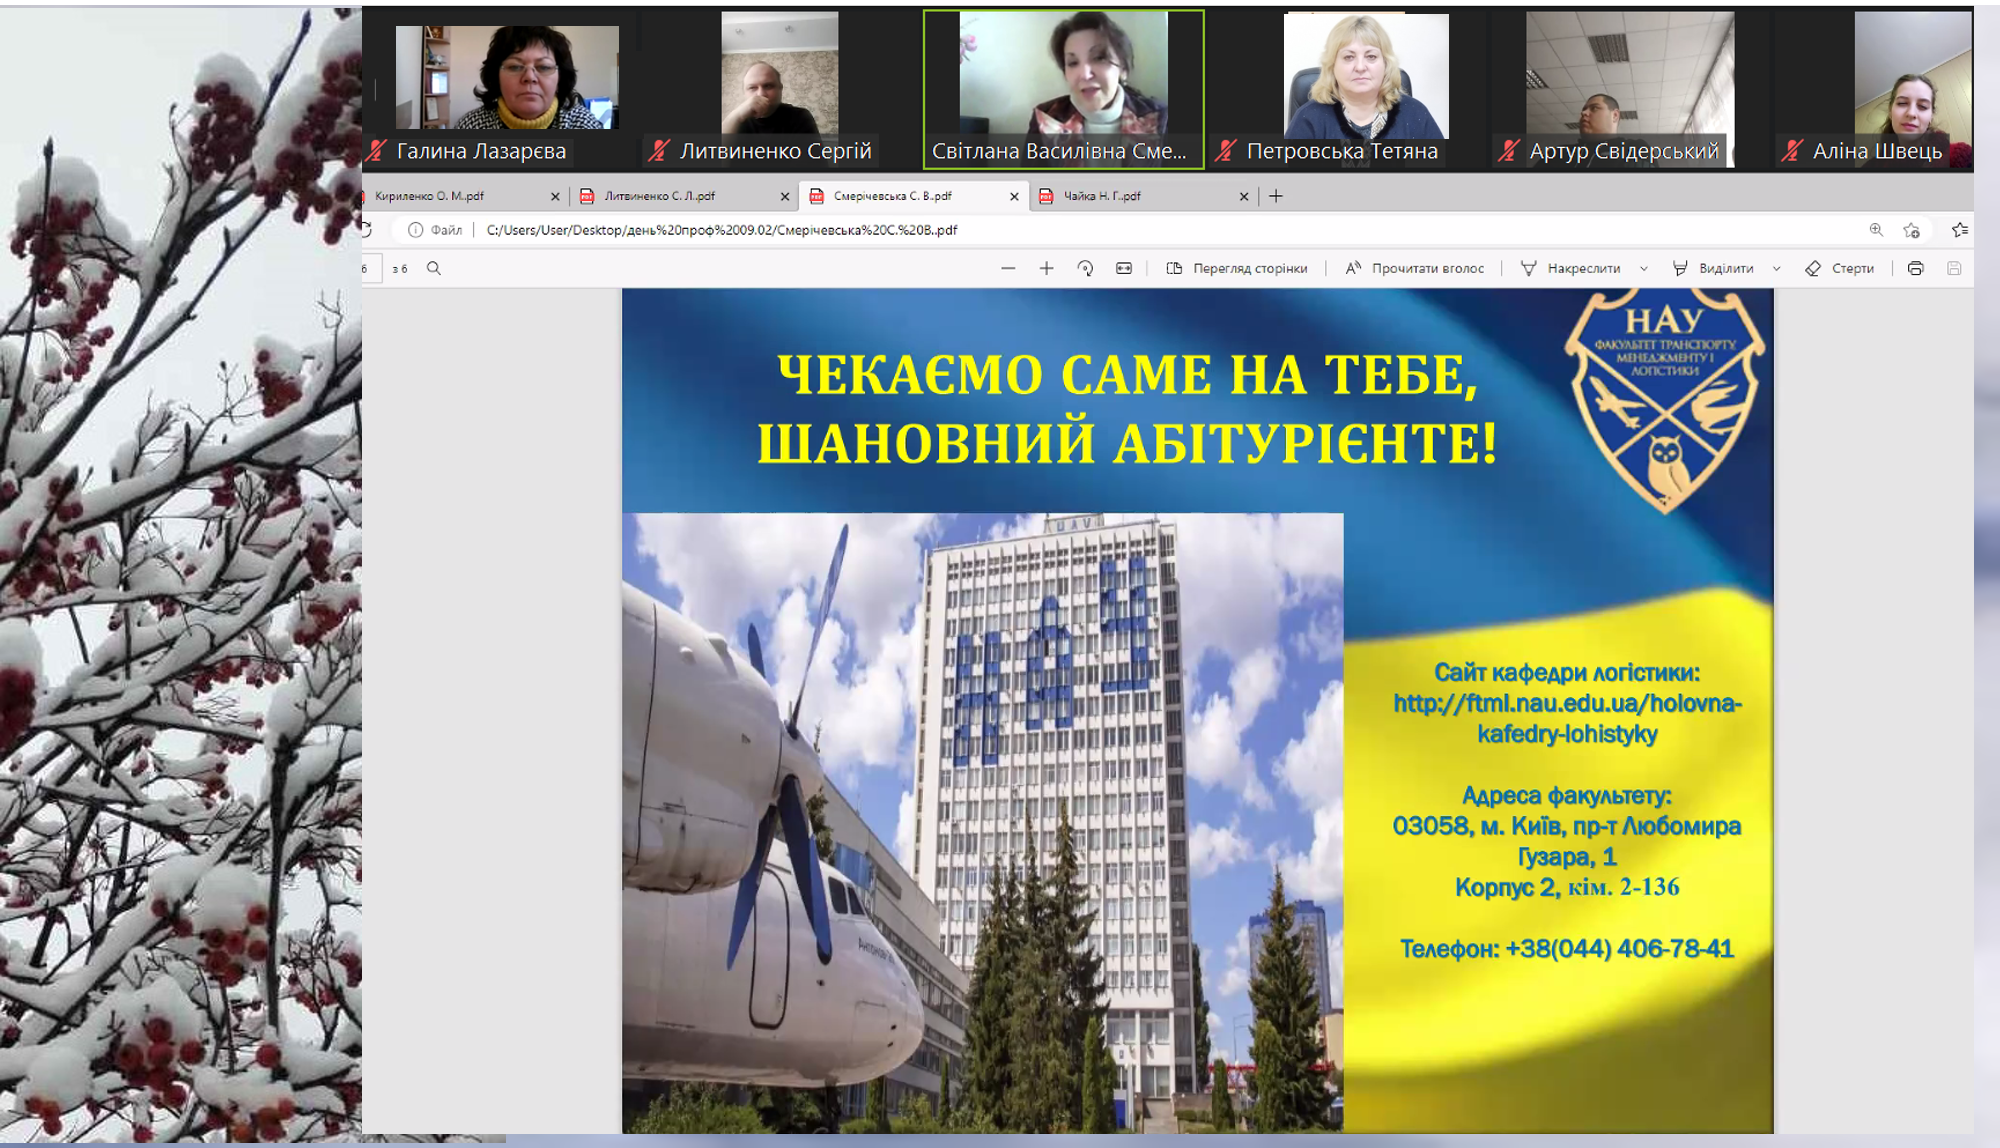Expand Виділити highlight options dropdown arrow

pyautogui.click(x=1776, y=268)
